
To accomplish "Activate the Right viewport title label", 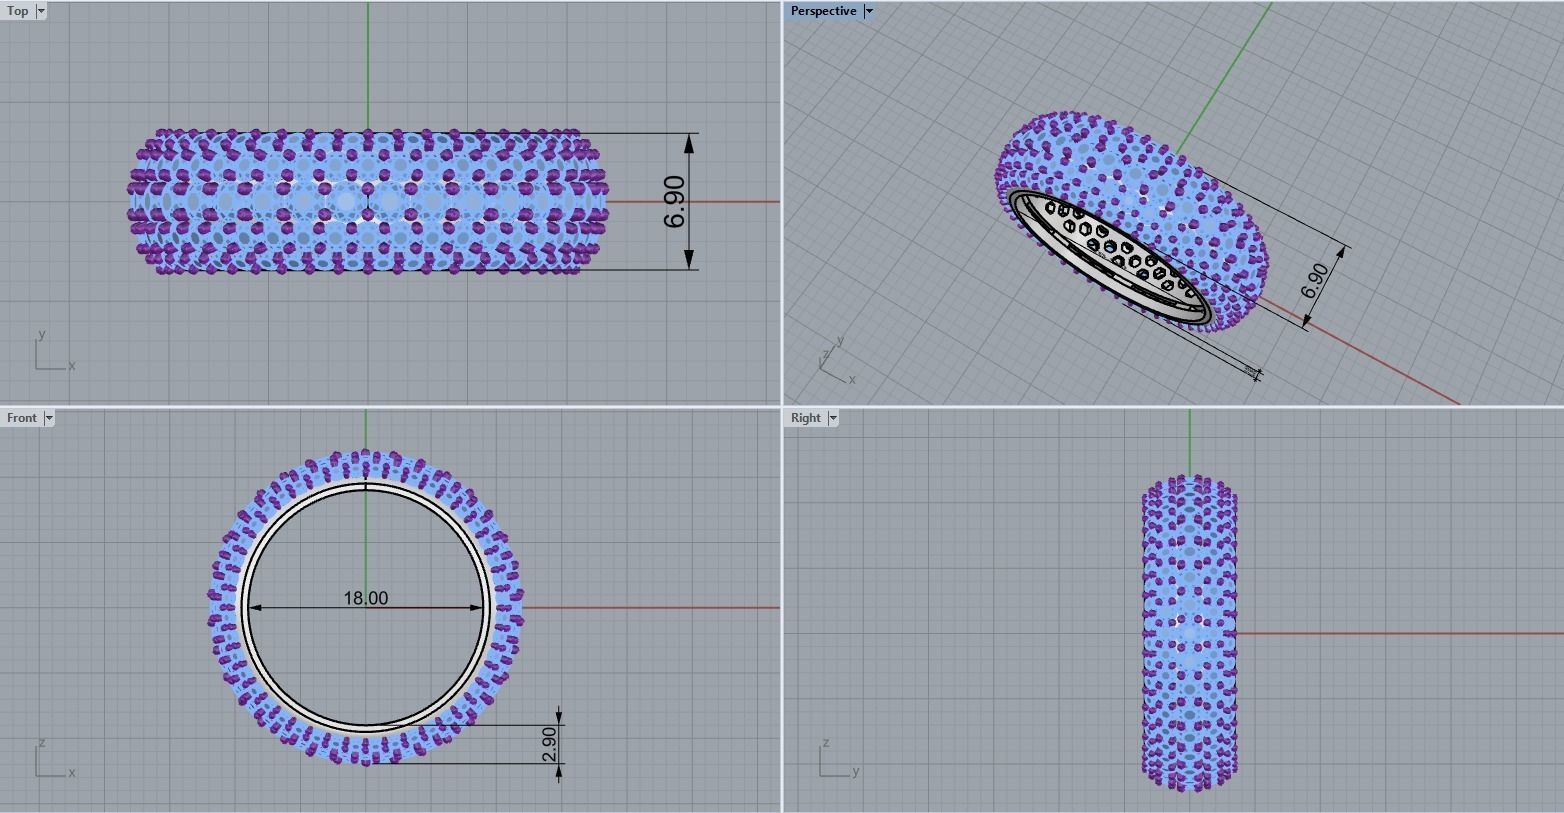I will [x=806, y=418].
